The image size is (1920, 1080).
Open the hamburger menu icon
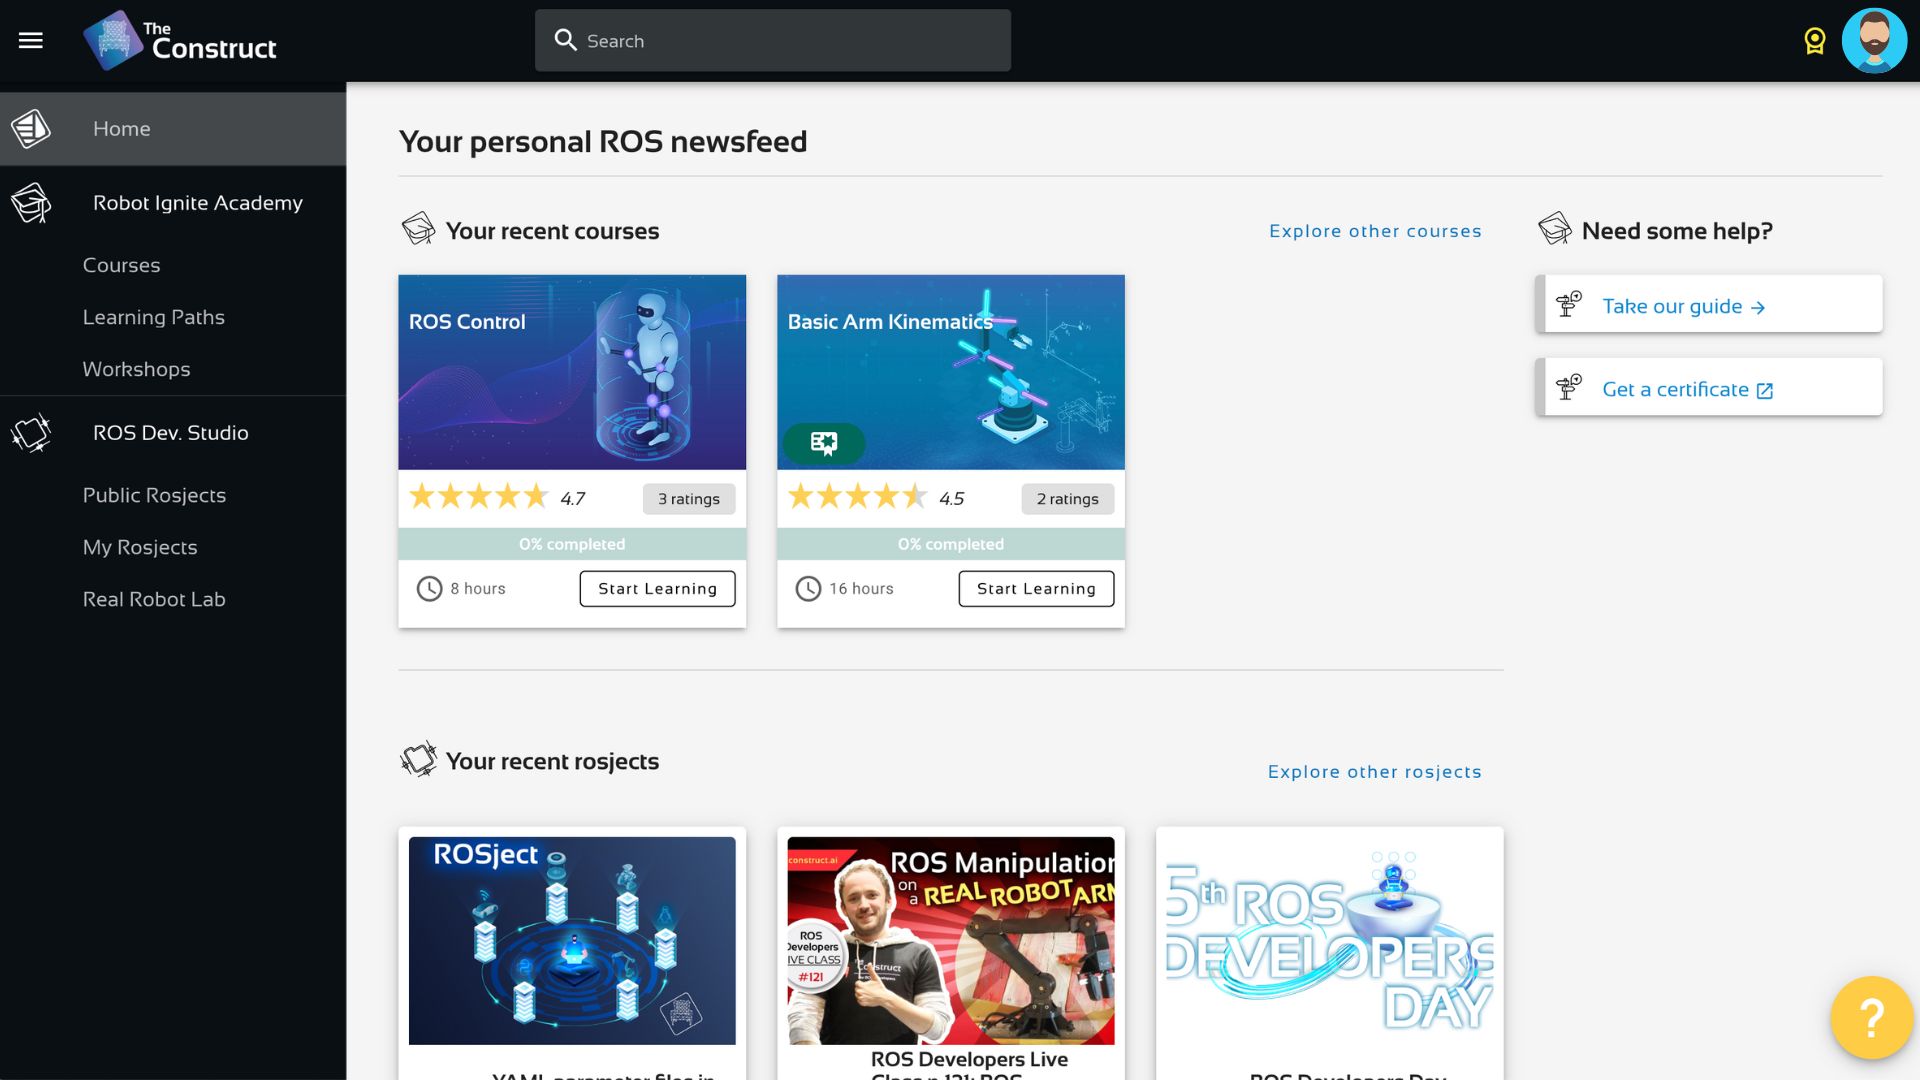pyautogui.click(x=31, y=40)
